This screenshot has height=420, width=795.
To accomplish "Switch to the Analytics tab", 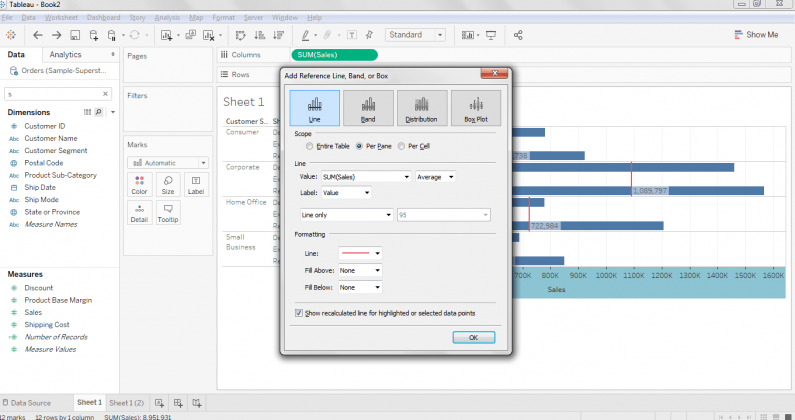I will point(65,54).
